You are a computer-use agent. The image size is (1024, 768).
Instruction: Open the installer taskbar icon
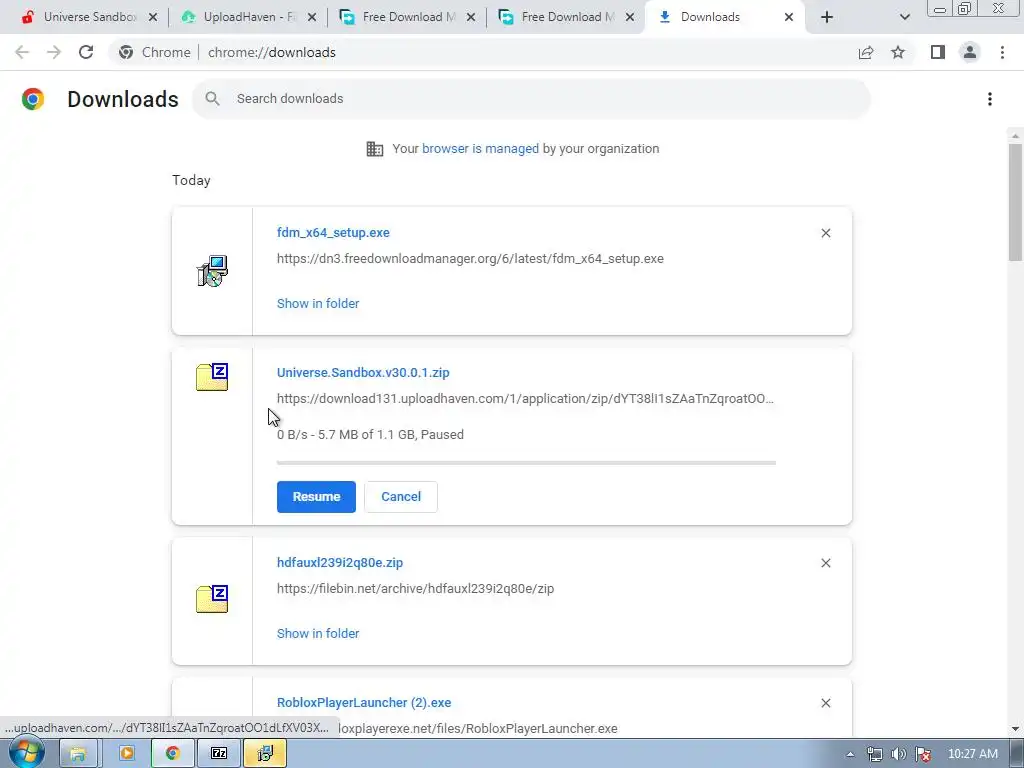(x=265, y=754)
